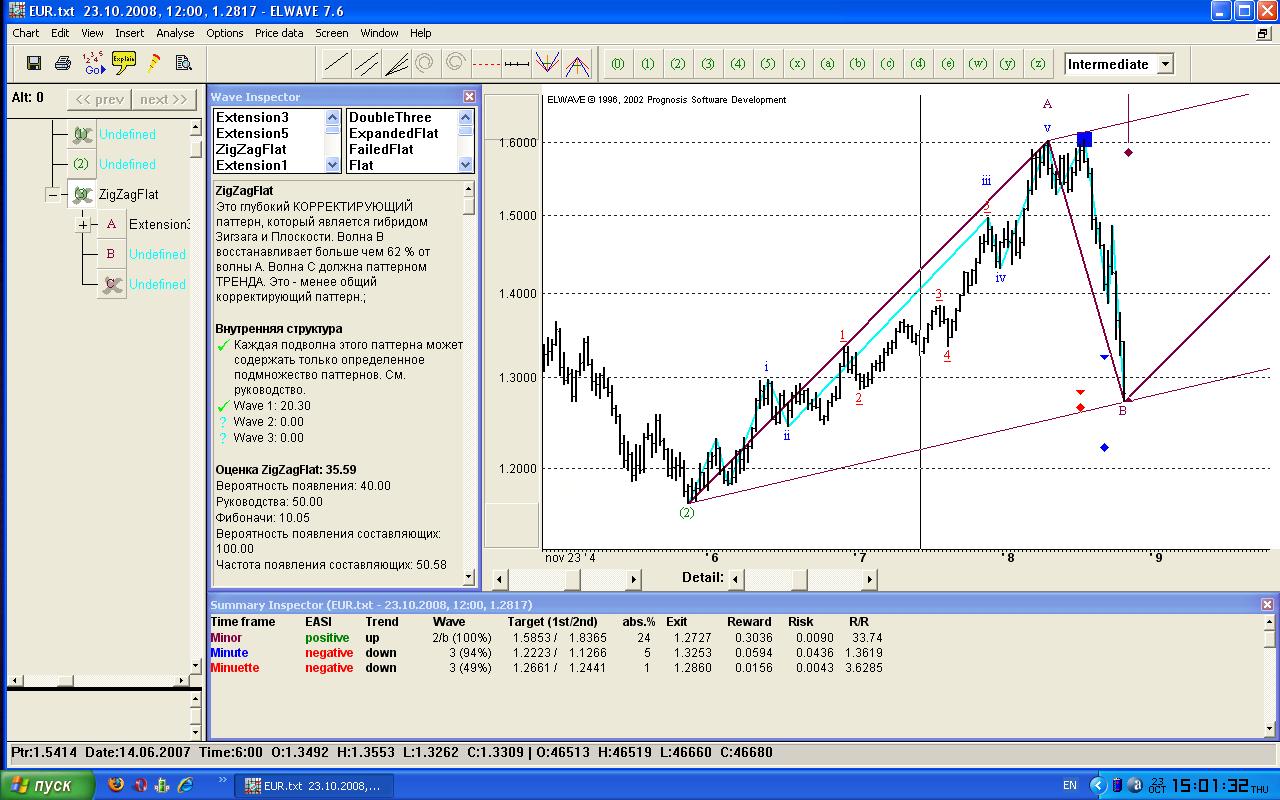Viewport: 1280px width, 800px height.
Task: Select Extension5 in pattern list
Action: coord(252,133)
